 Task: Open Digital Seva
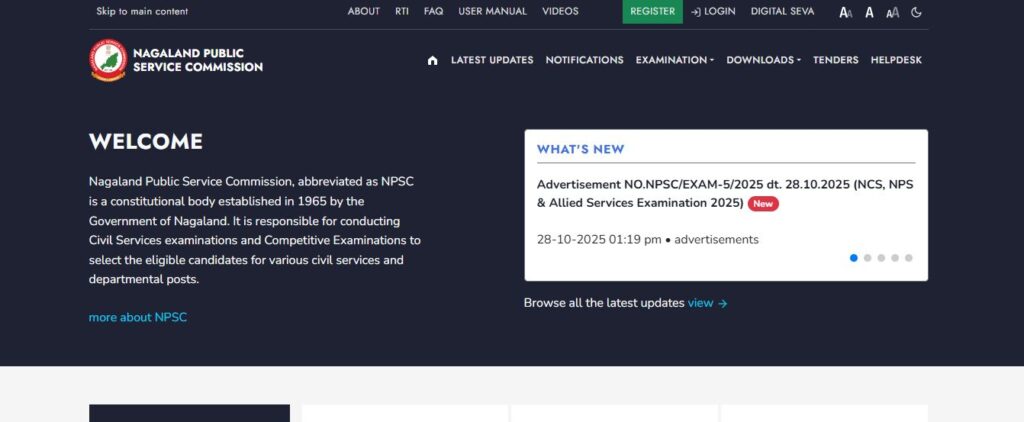pyautogui.click(x=782, y=12)
